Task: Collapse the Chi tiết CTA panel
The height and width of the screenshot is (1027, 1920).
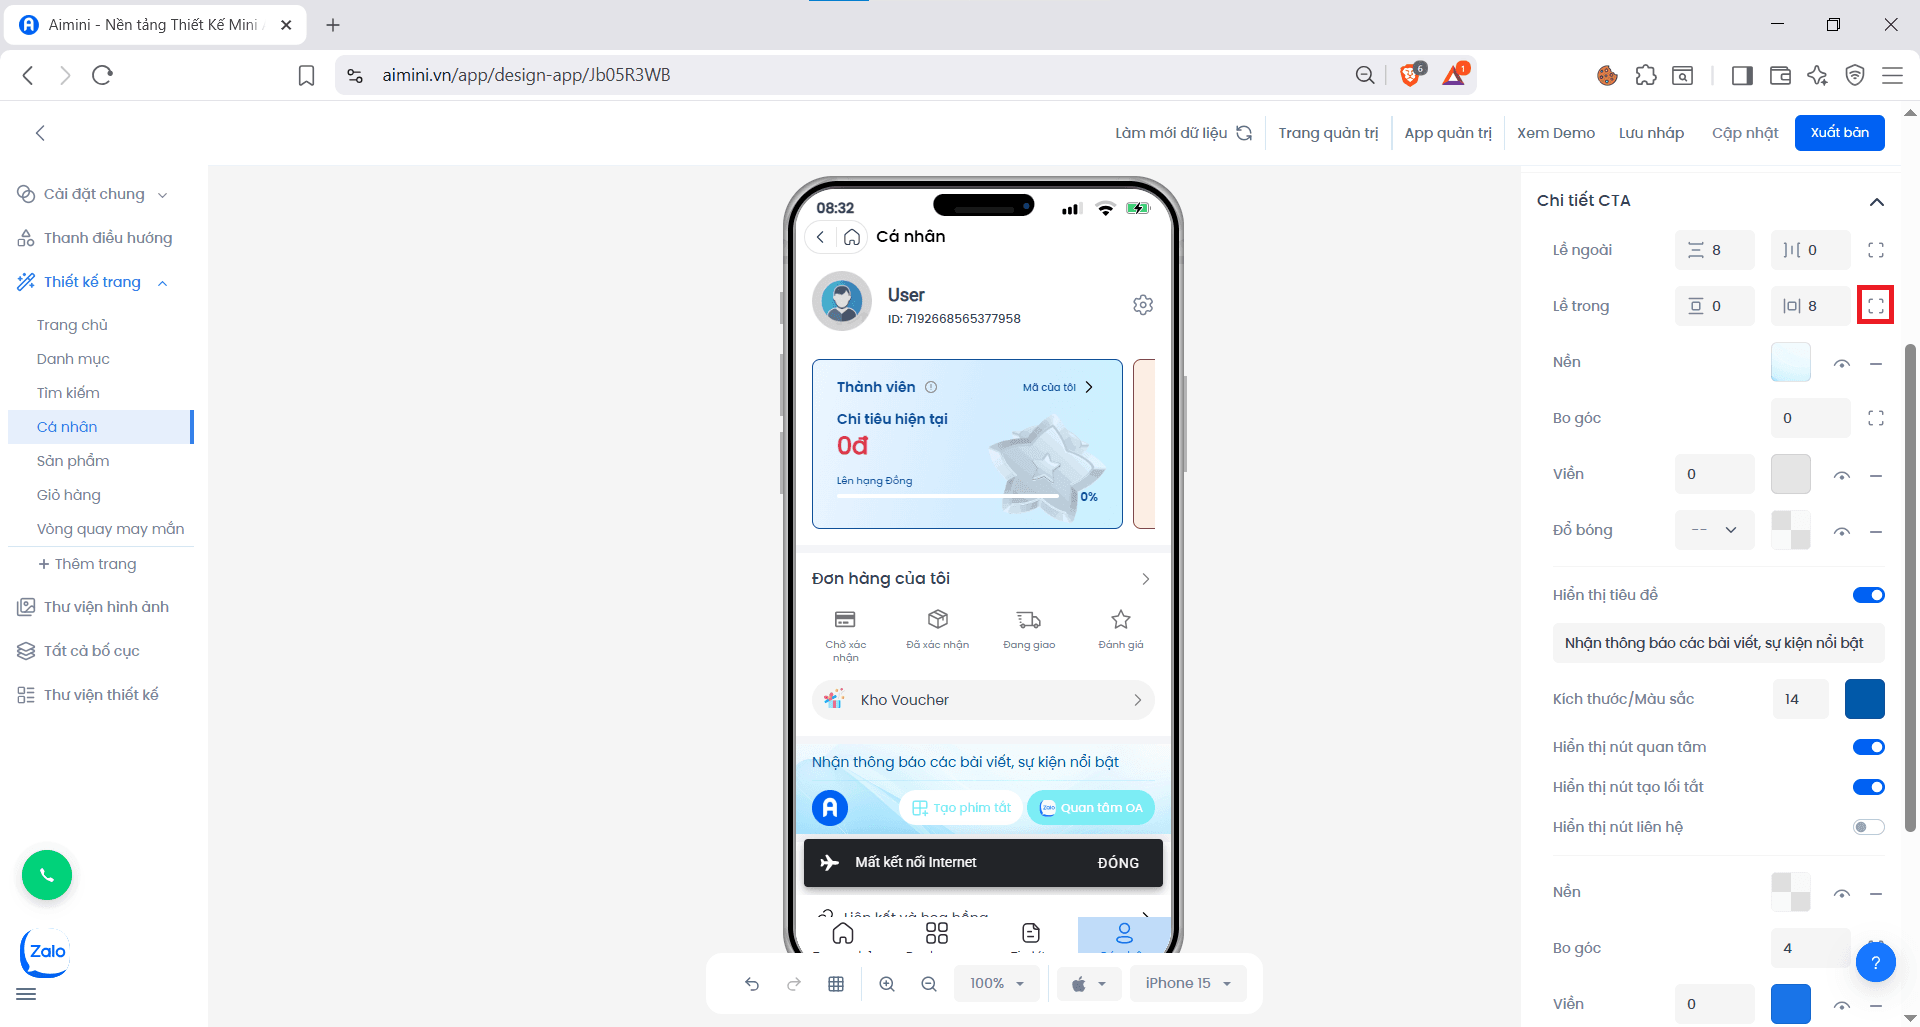Action: pos(1877,200)
